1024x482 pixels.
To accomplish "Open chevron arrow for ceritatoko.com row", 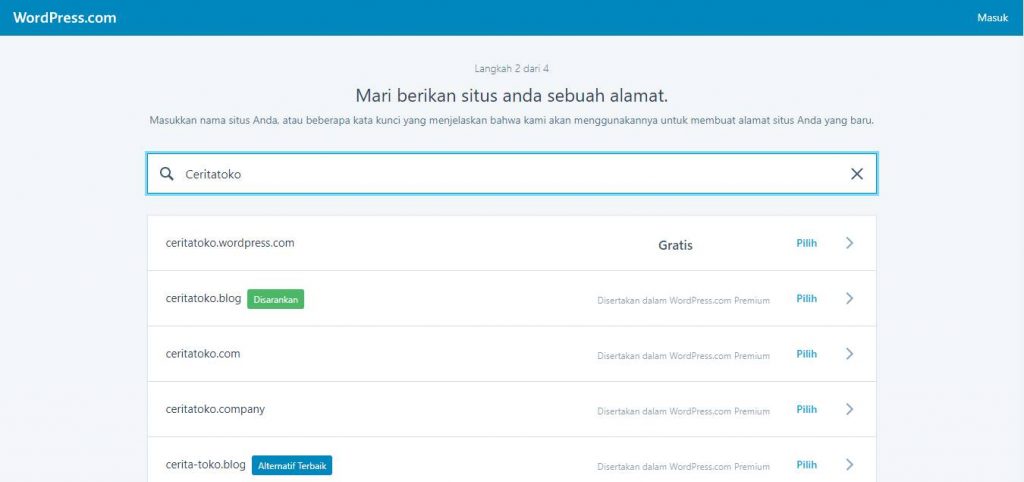I will (x=850, y=354).
